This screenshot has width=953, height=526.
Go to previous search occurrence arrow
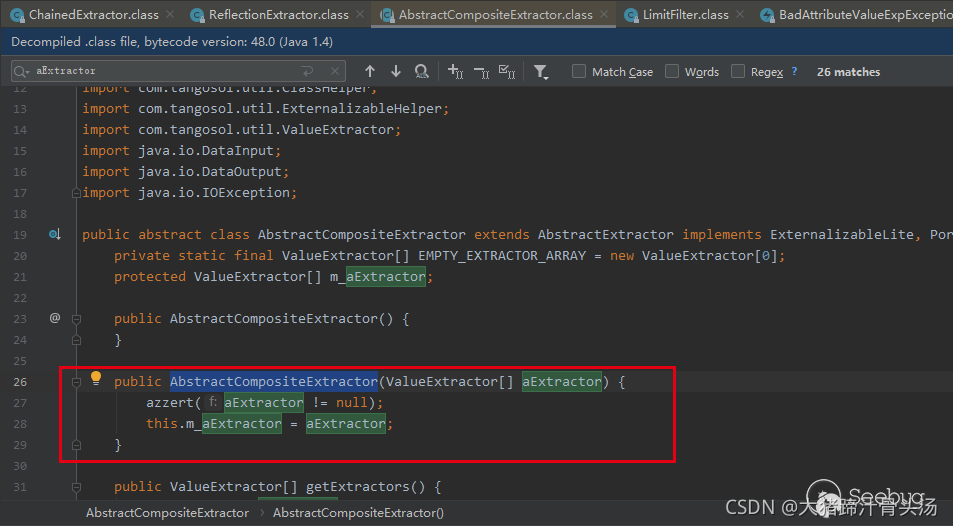click(370, 71)
